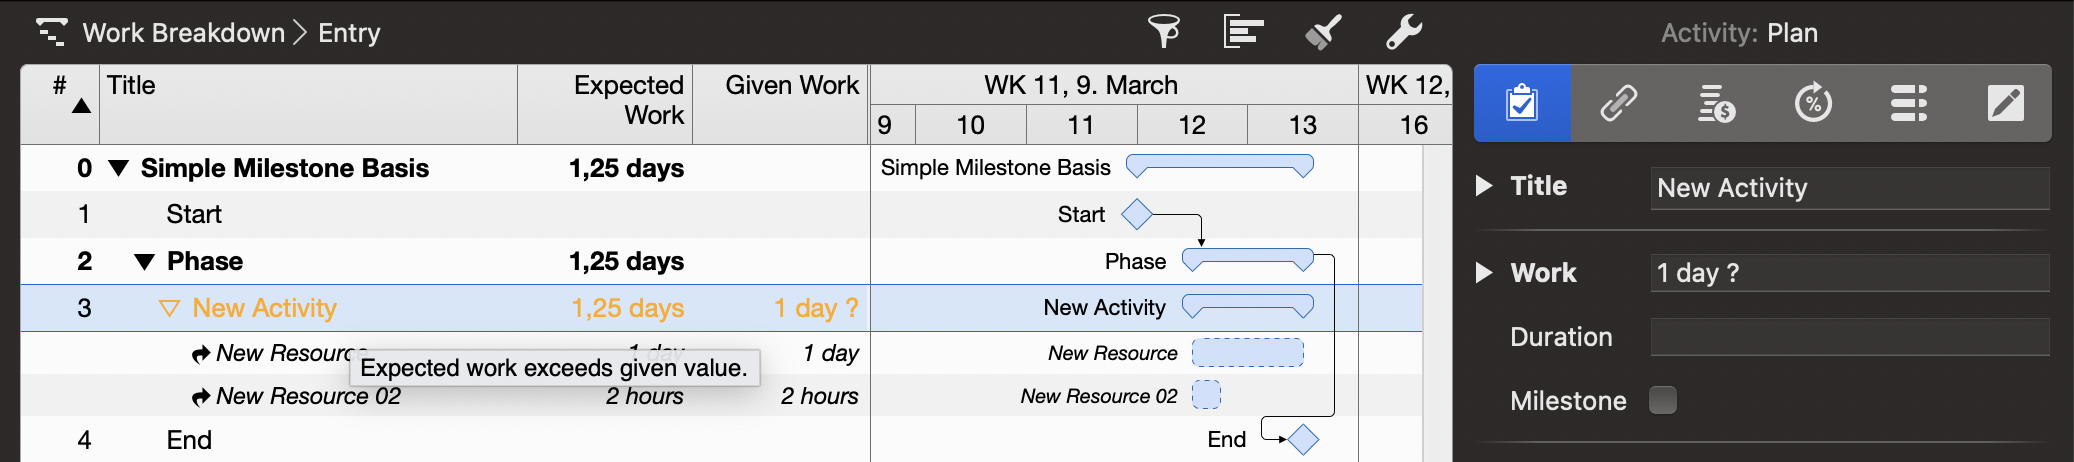Open the list structure inspector icon
Image resolution: width=2074 pixels, height=462 pixels.
pos(1909,103)
